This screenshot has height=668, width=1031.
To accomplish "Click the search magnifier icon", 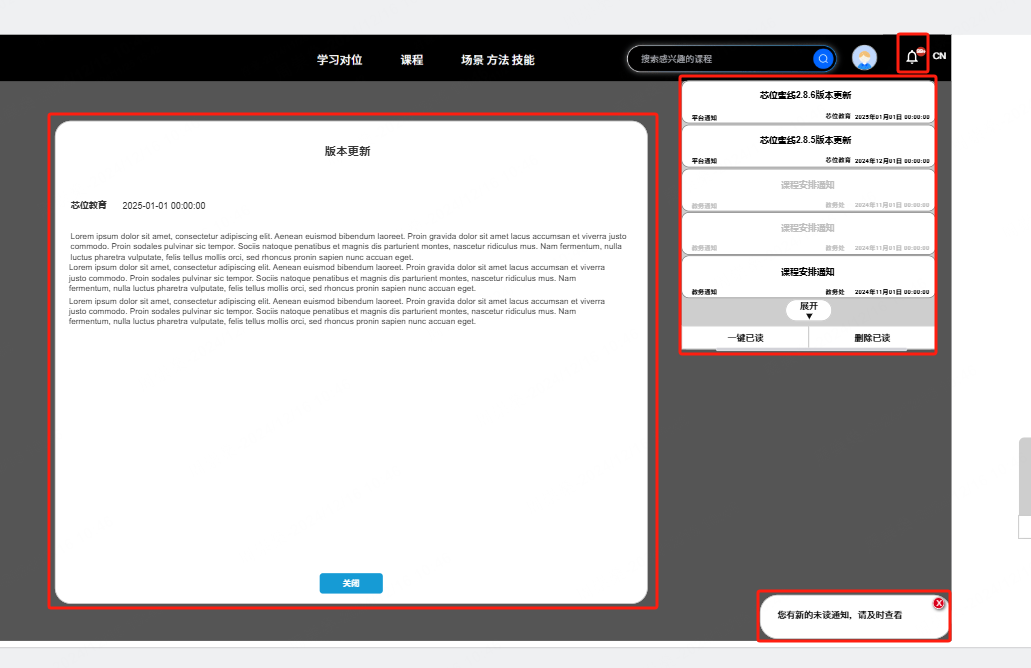I will click(x=822, y=58).
